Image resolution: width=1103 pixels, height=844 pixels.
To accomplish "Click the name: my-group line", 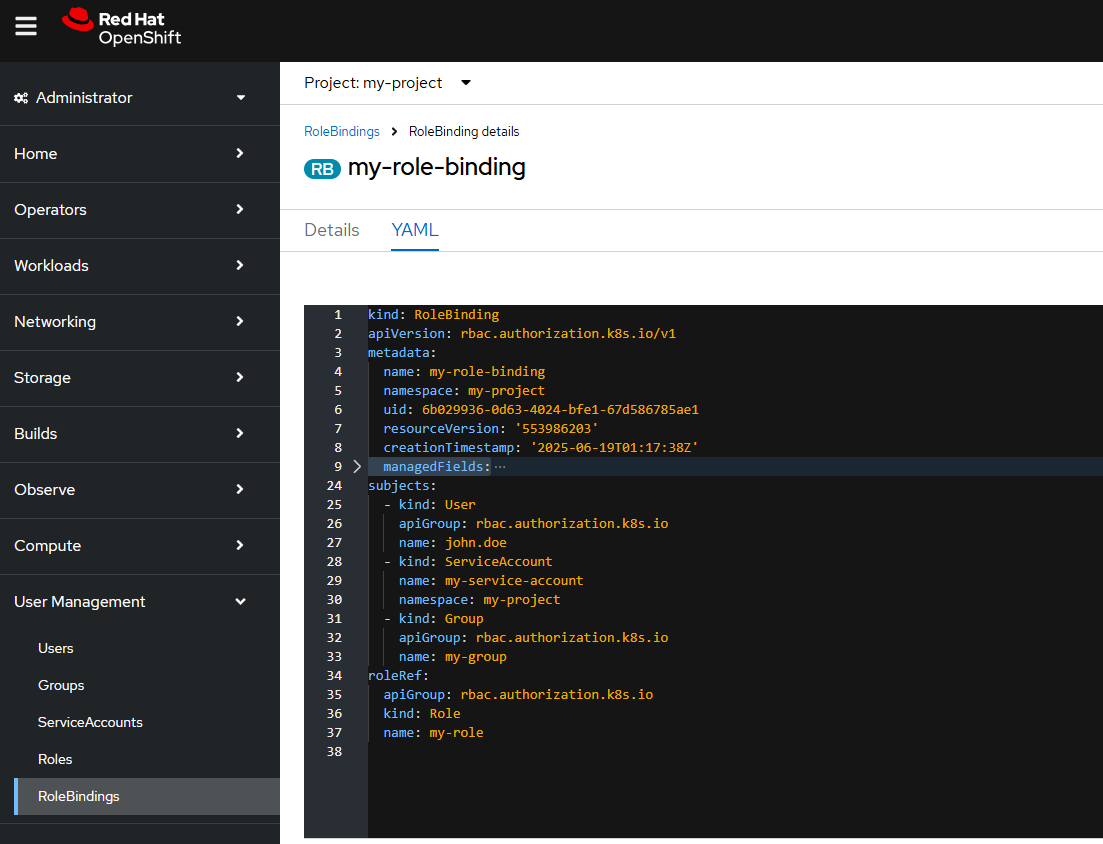I will 452,656.
